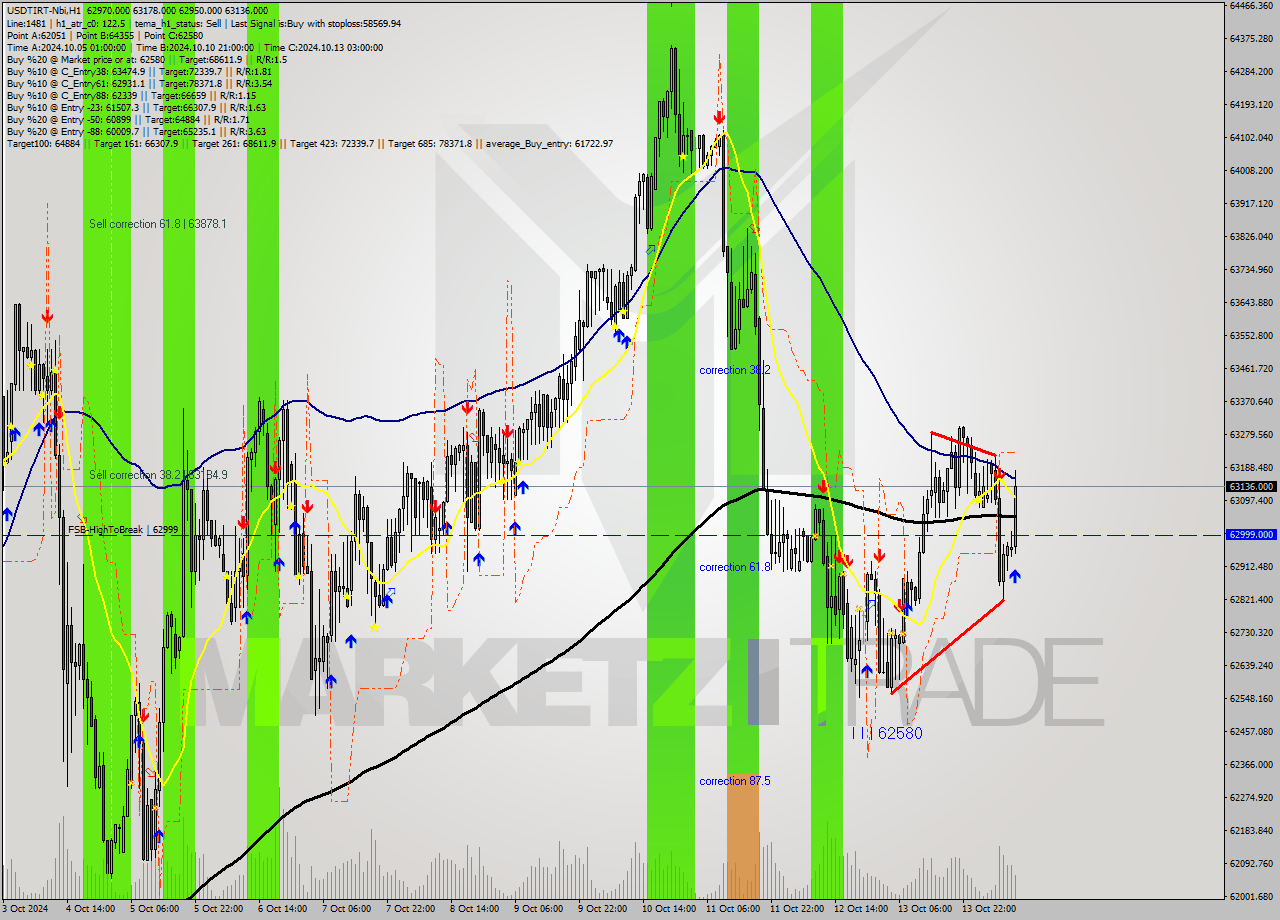Click the 64466.360 price axis label
The image size is (1280, 920).
(1250, 5)
